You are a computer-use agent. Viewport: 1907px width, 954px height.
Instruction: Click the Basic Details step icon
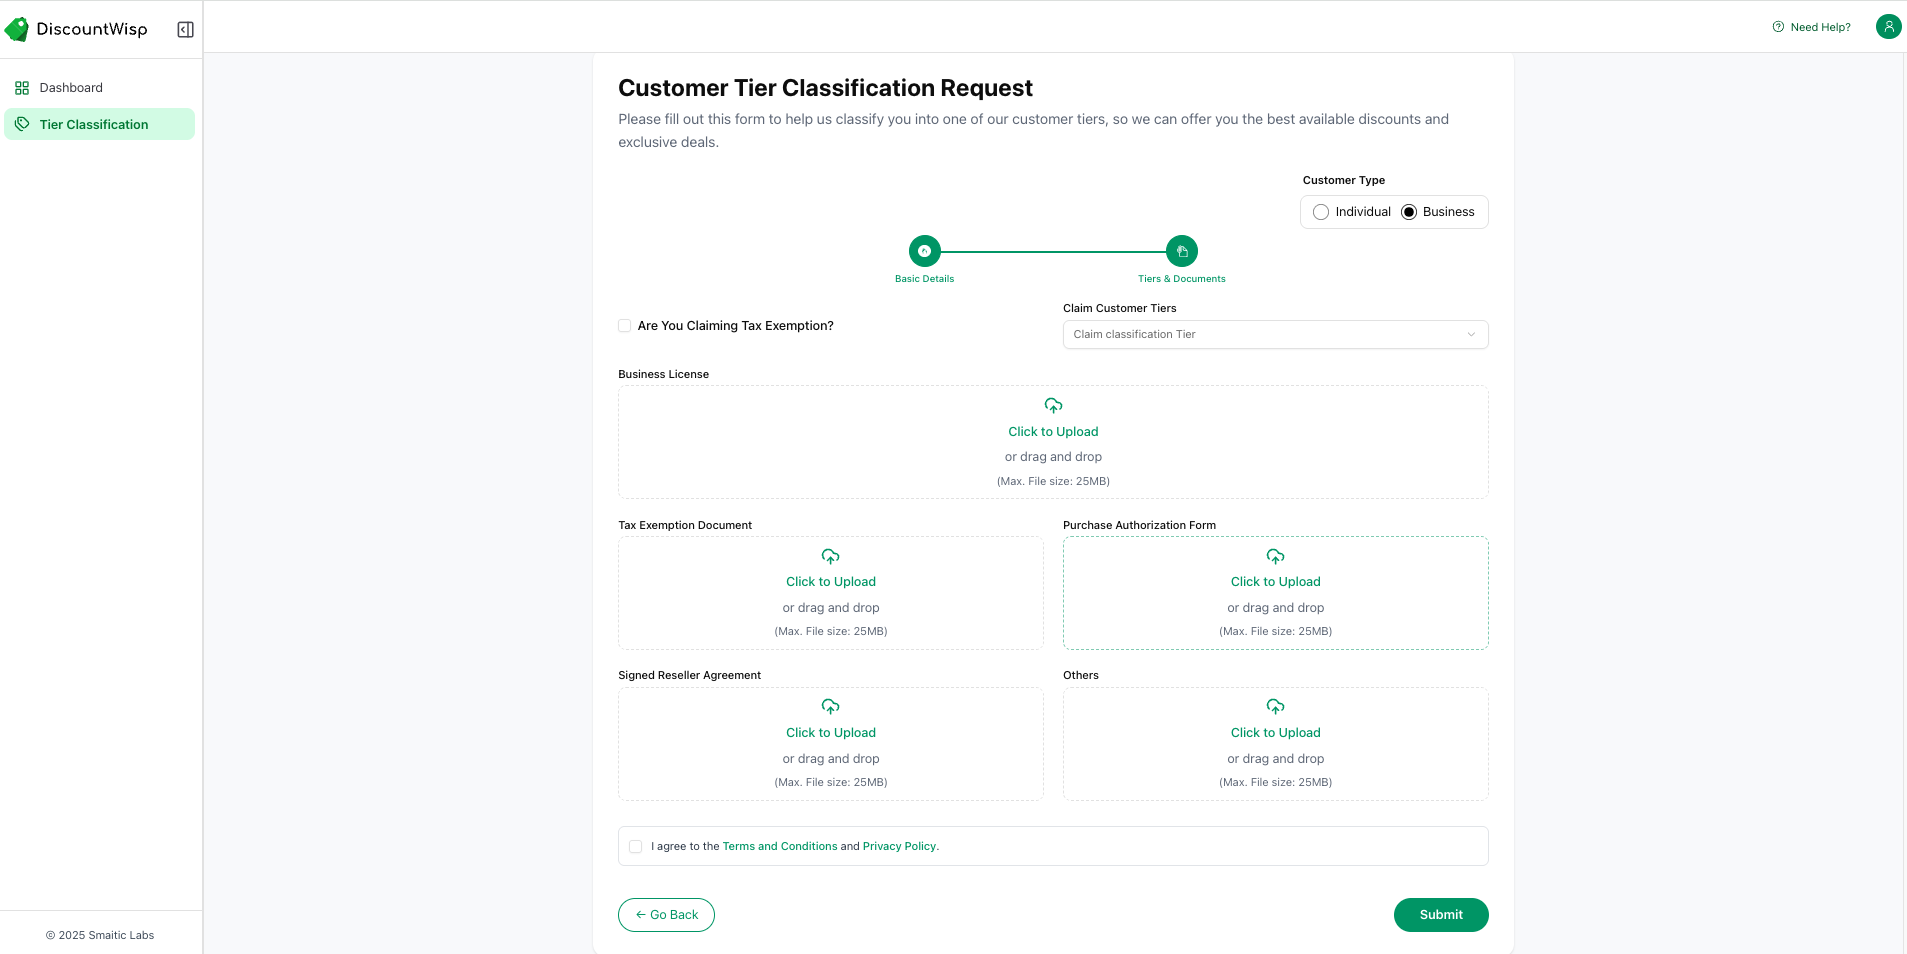click(x=924, y=251)
